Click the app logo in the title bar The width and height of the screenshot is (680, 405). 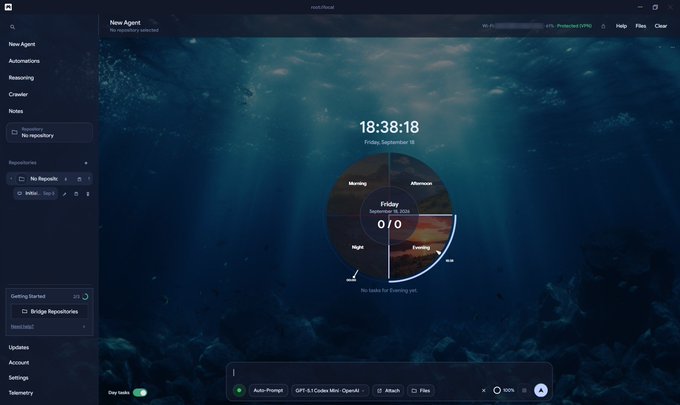(8, 7)
